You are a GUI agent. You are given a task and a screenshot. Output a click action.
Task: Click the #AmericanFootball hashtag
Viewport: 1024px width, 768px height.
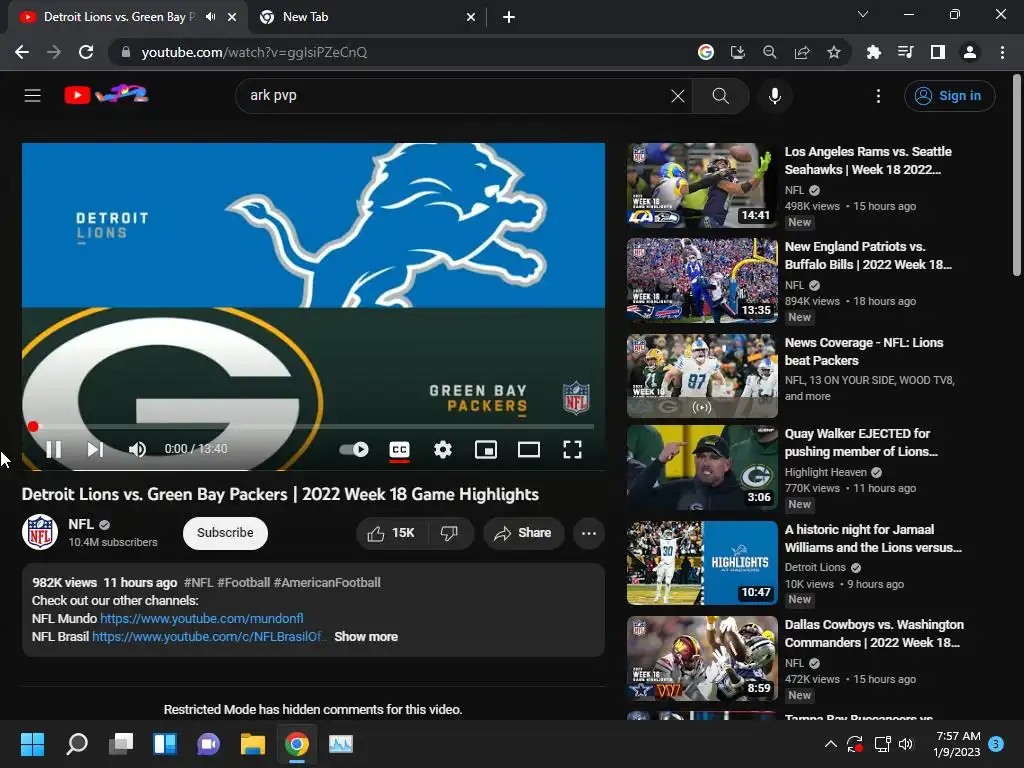(x=327, y=583)
